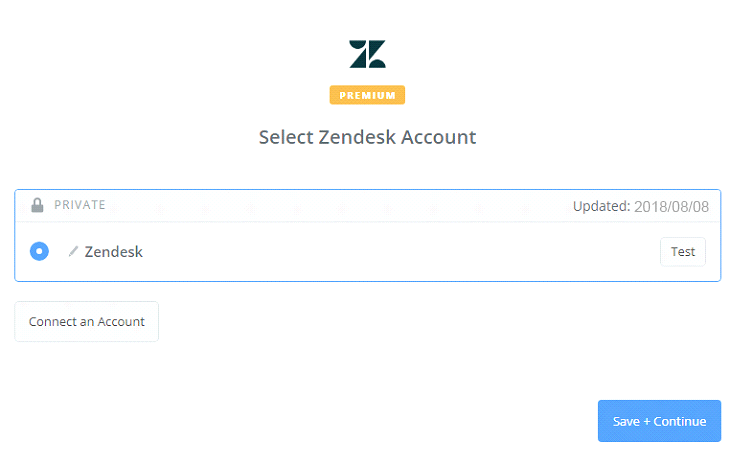Click blank area left of the Zendesk logo
The image size is (730, 465).
tap(200, 54)
